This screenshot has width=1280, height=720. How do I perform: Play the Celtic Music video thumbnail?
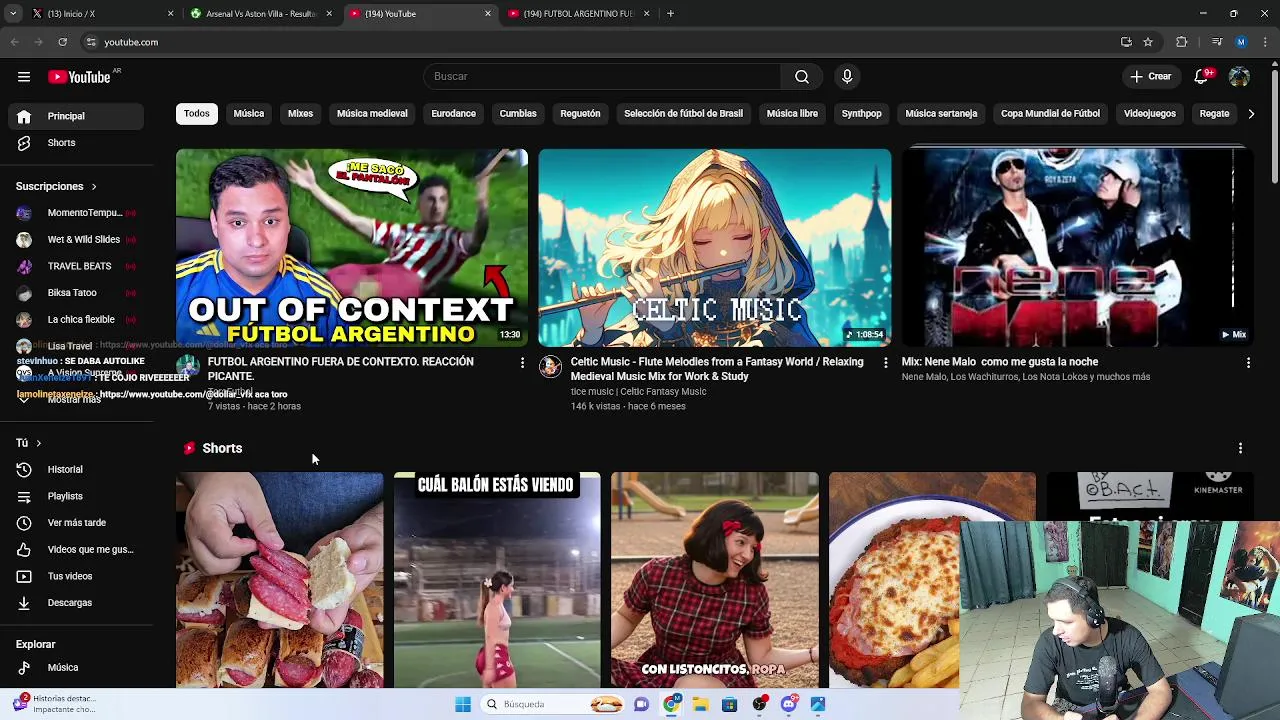click(714, 247)
